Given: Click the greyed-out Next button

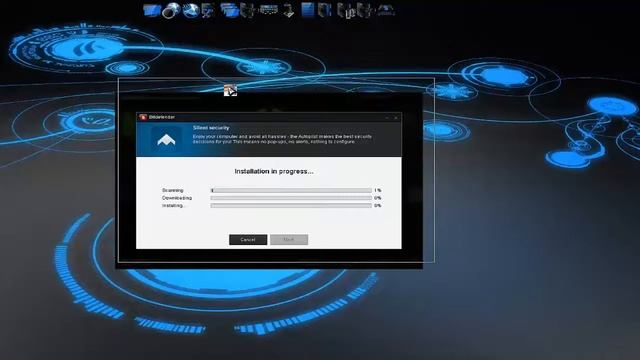Looking at the screenshot, I should tap(289, 240).
